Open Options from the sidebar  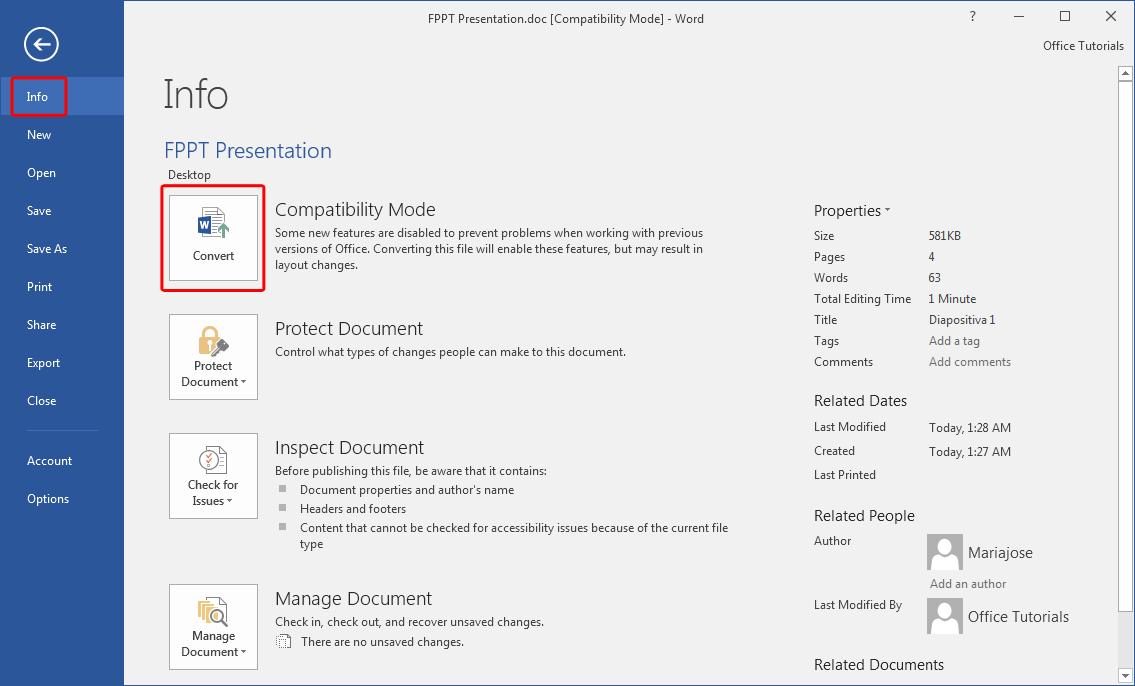click(45, 498)
